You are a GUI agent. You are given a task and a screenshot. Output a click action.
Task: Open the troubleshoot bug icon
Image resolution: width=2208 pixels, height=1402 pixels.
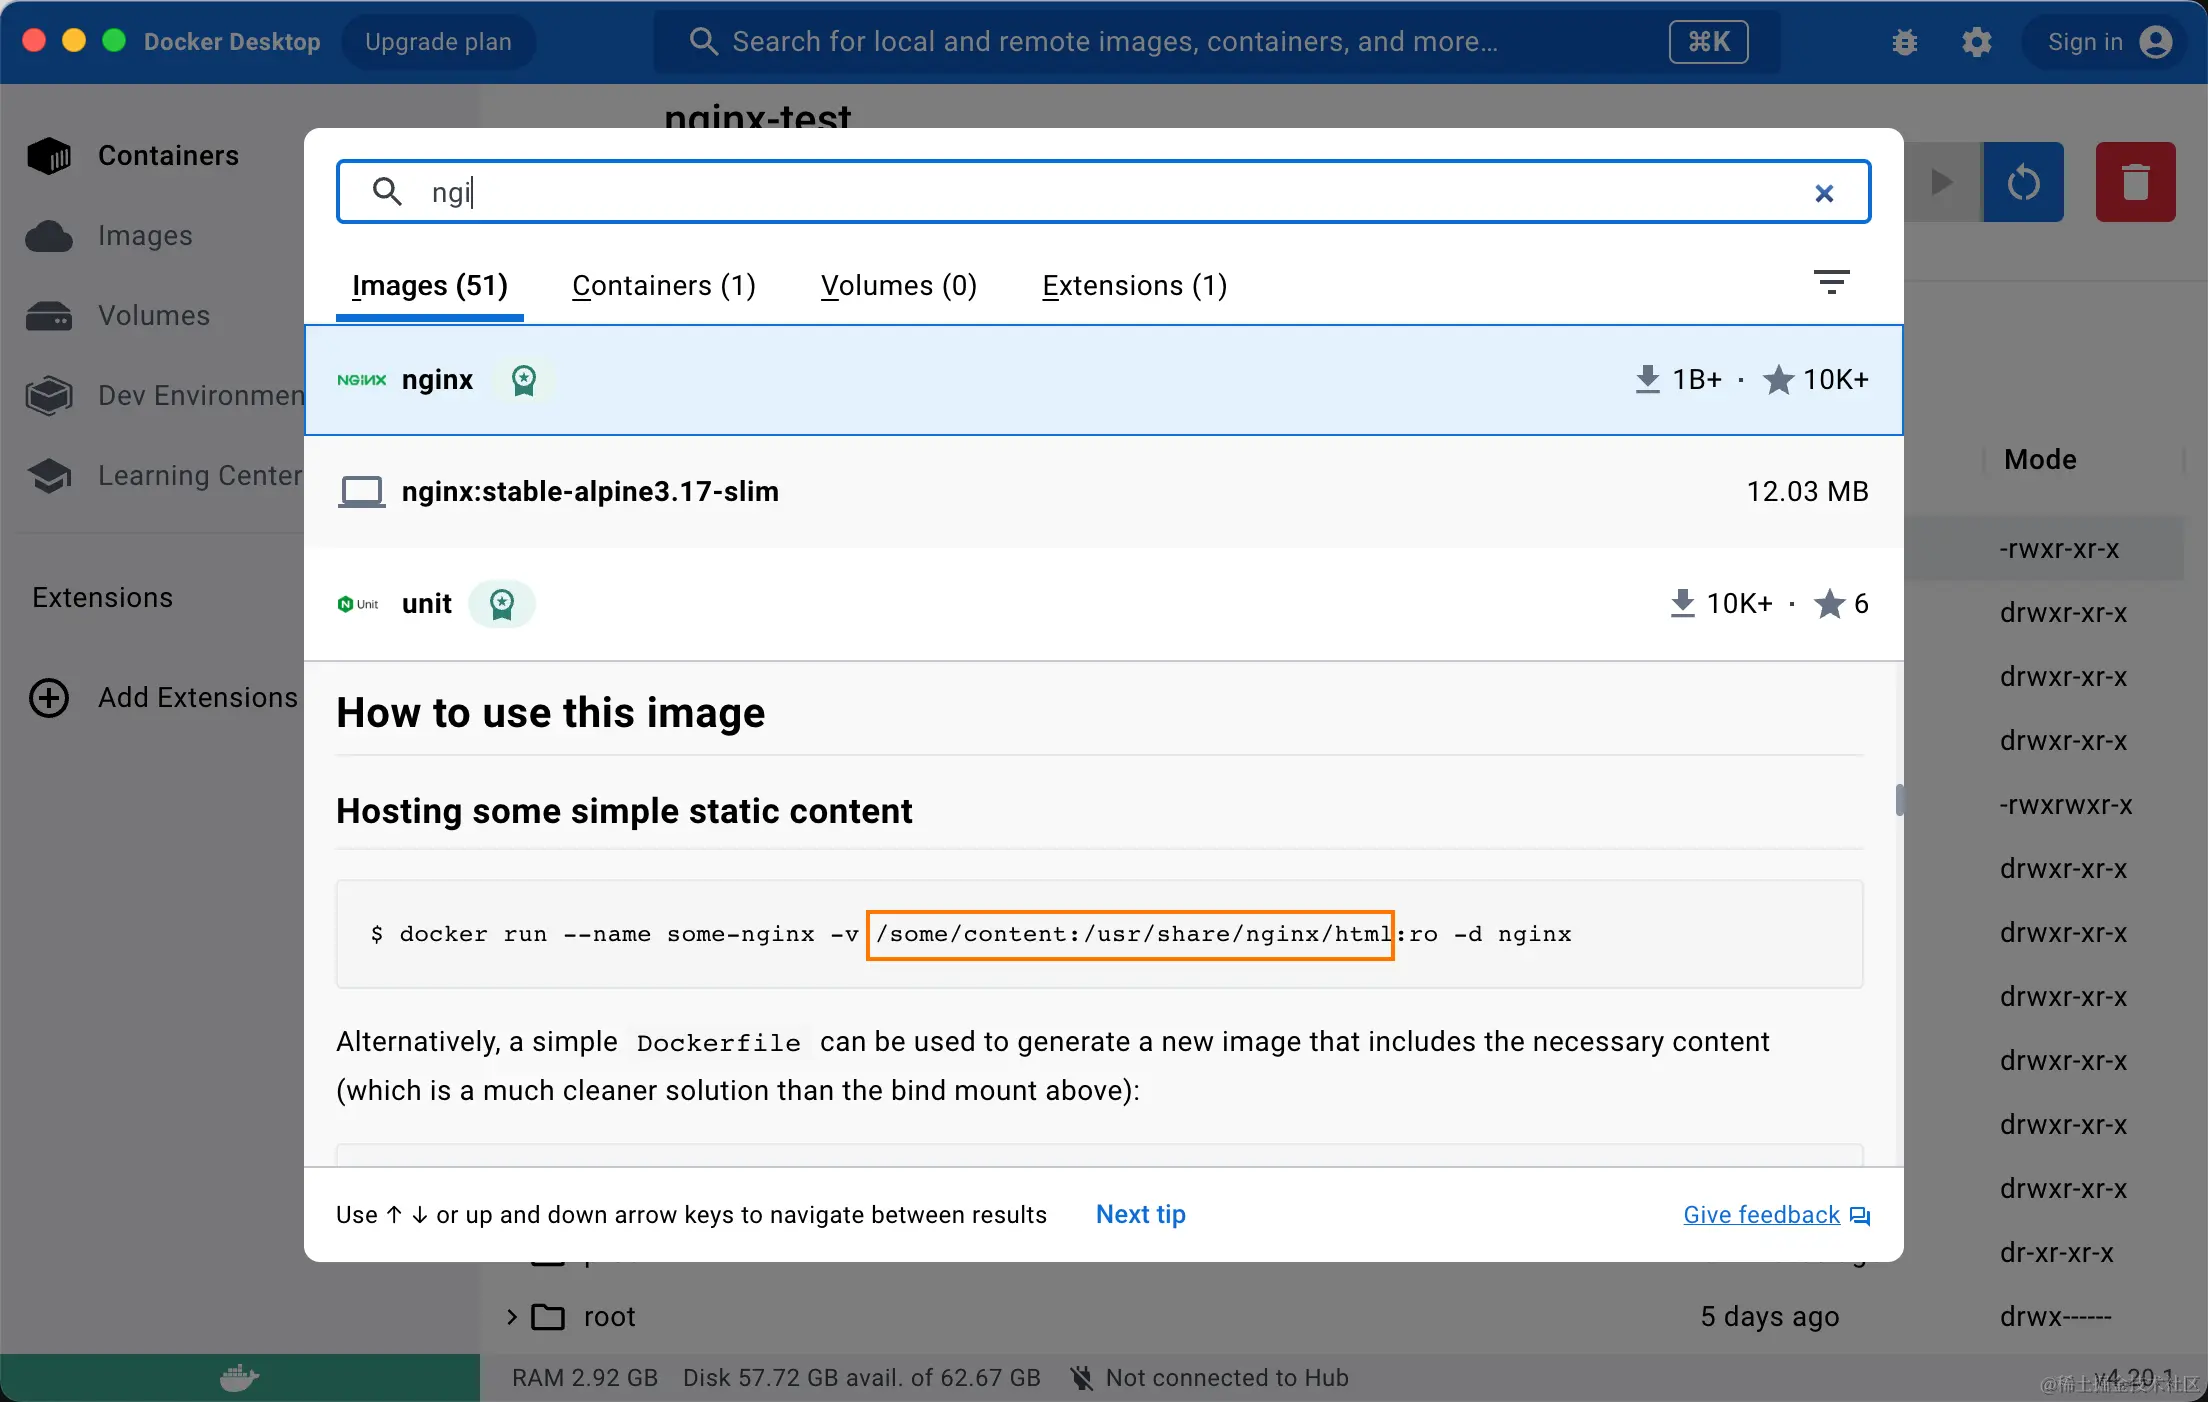pos(1904,42)
